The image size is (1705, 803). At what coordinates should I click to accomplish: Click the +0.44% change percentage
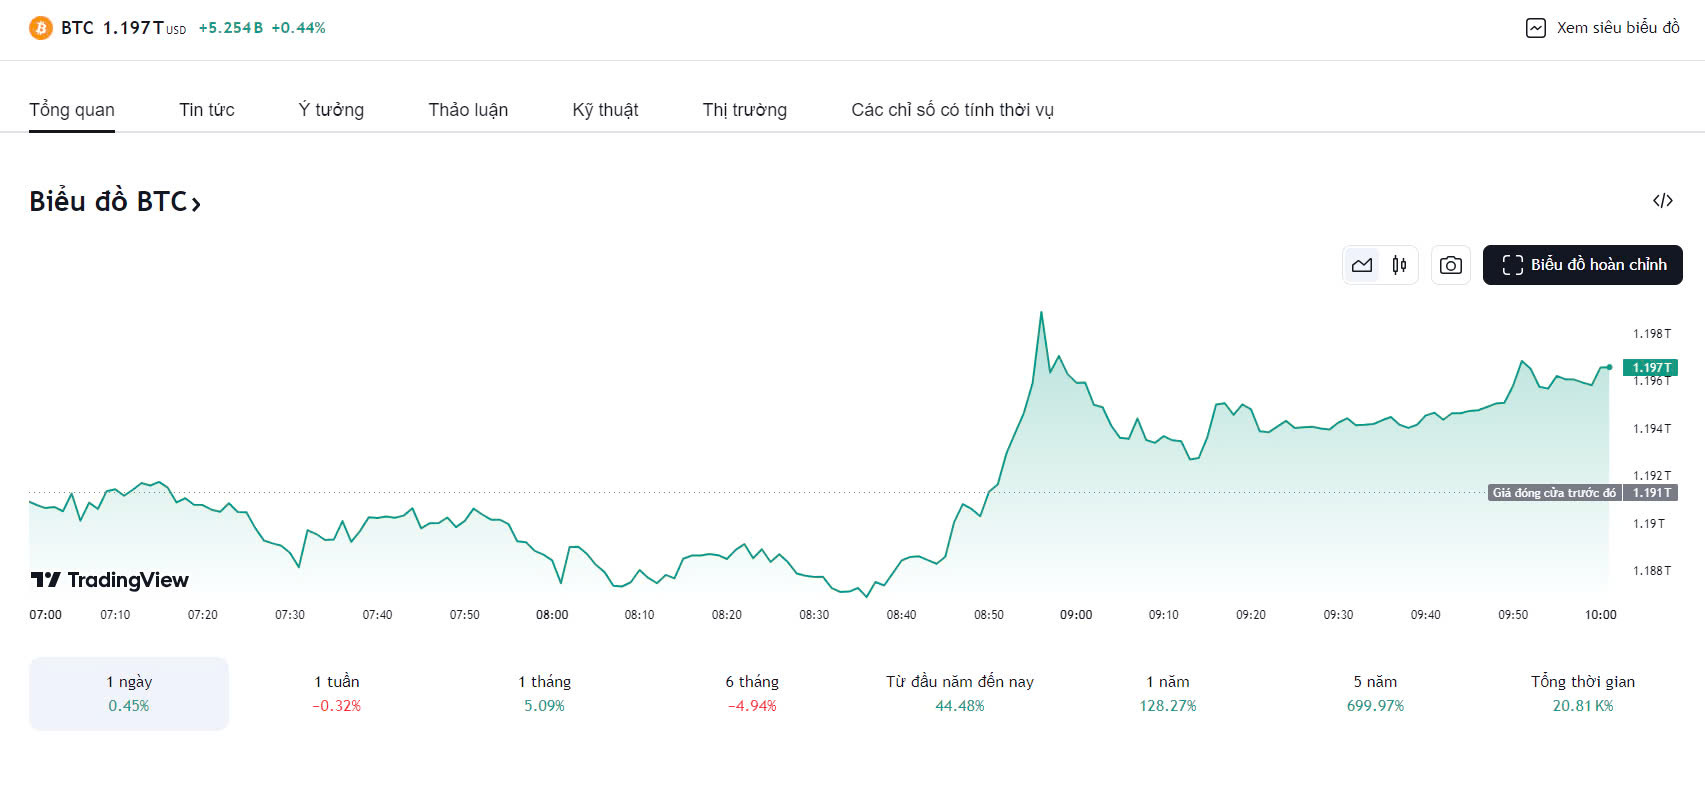coord(298,28)
